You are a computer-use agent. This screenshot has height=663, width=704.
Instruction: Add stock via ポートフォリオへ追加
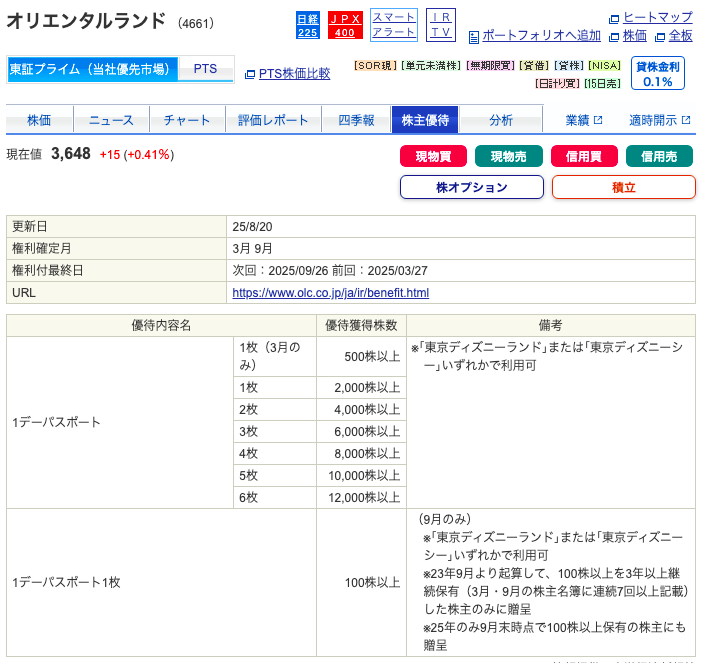coord(541,36)
